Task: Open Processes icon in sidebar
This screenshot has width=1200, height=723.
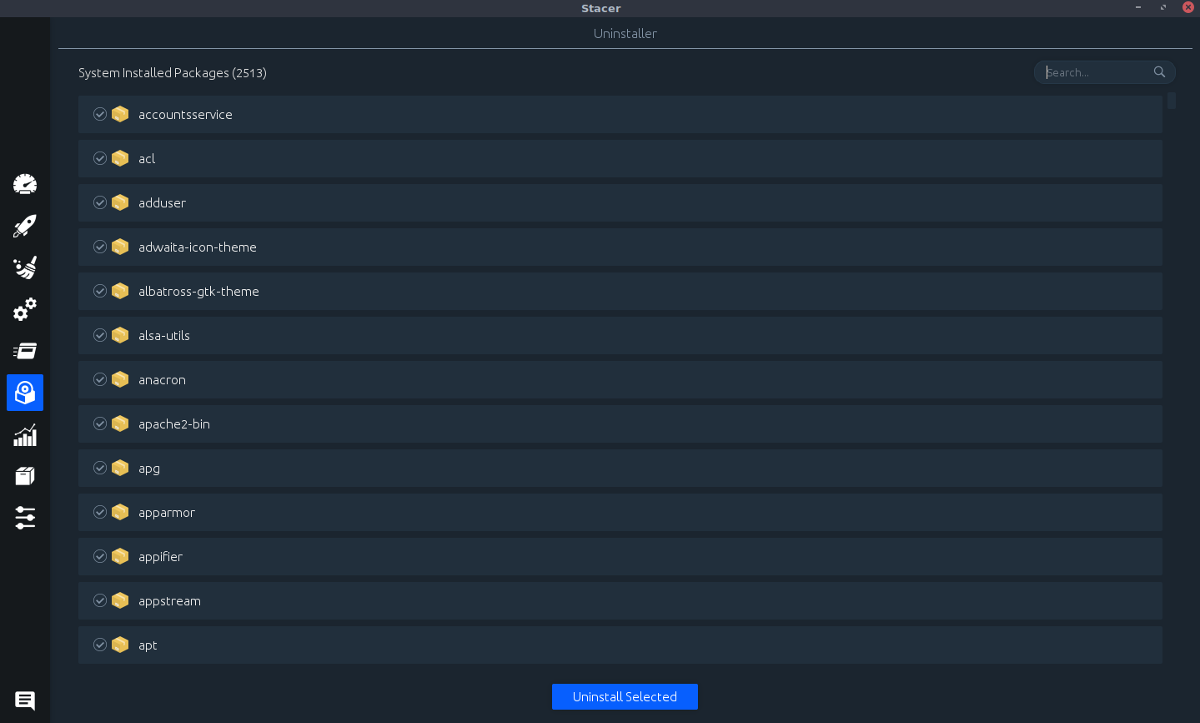Action: click(25, 351)
